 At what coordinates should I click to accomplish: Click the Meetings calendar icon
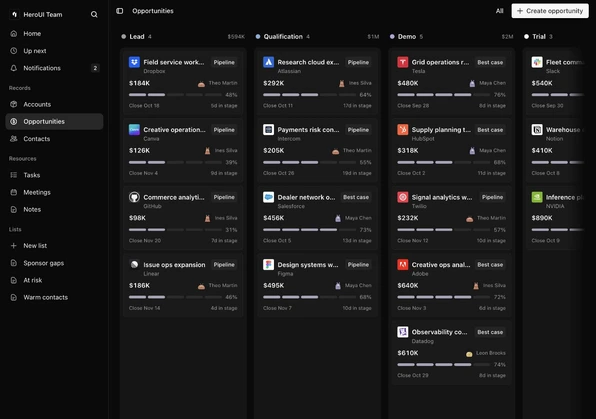pyautogui.click(x=14, y=192)
